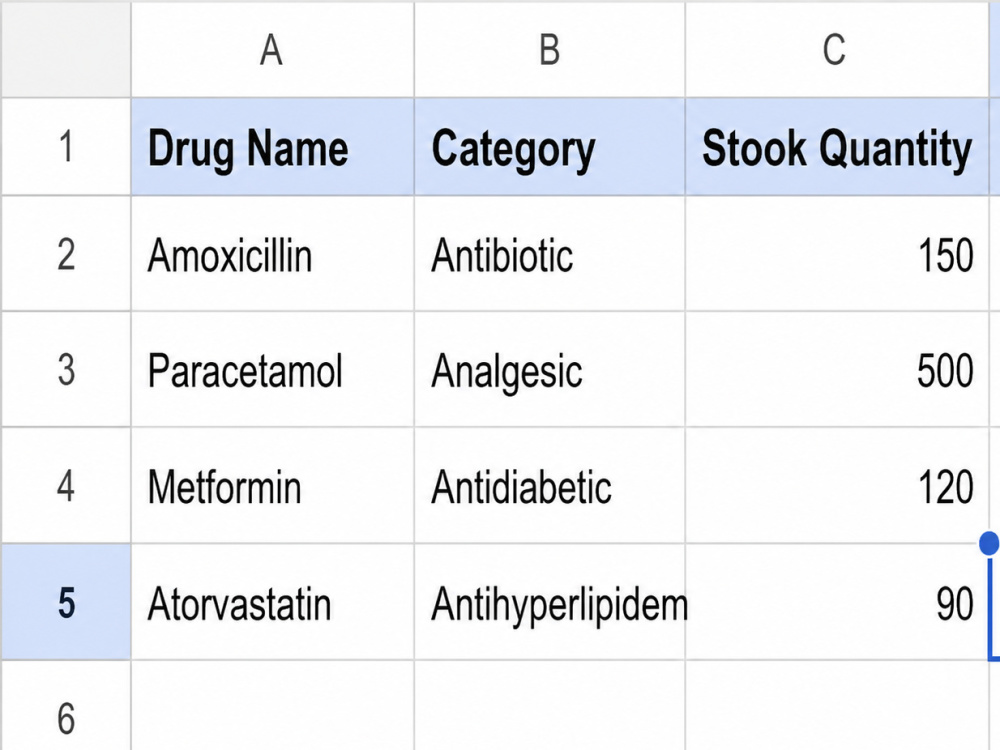1000x750 pixels.
Task: Click the select-all corner box
Action: [x=66, y=50]
